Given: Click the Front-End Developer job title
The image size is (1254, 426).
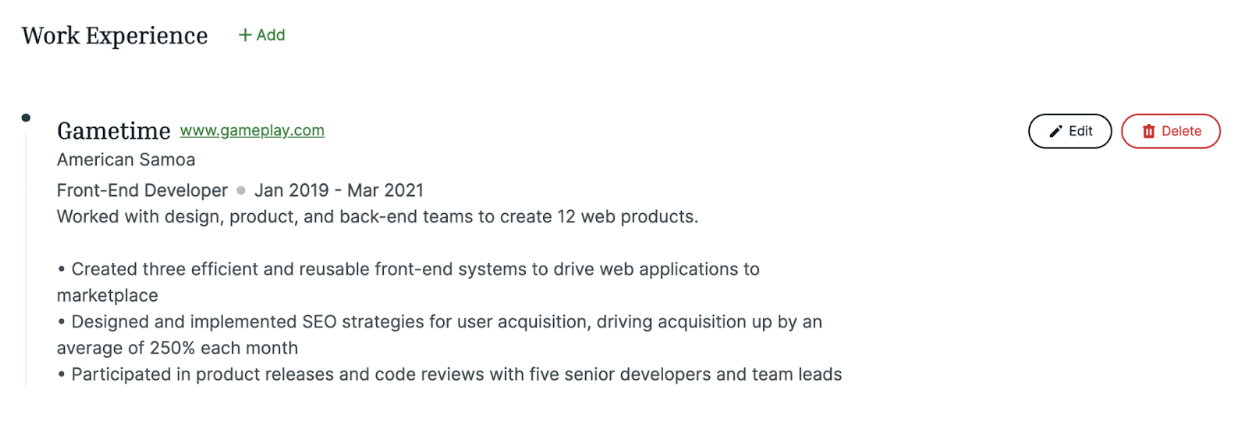Looking at the screenshot, I should tap(142, 190).
